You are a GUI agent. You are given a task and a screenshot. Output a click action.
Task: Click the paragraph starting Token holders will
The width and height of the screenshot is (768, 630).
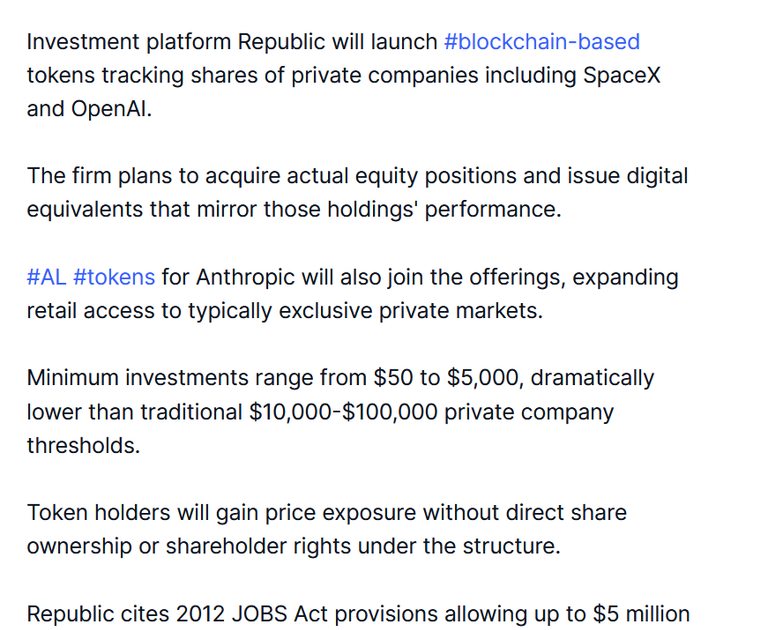(x=327, y=530)
